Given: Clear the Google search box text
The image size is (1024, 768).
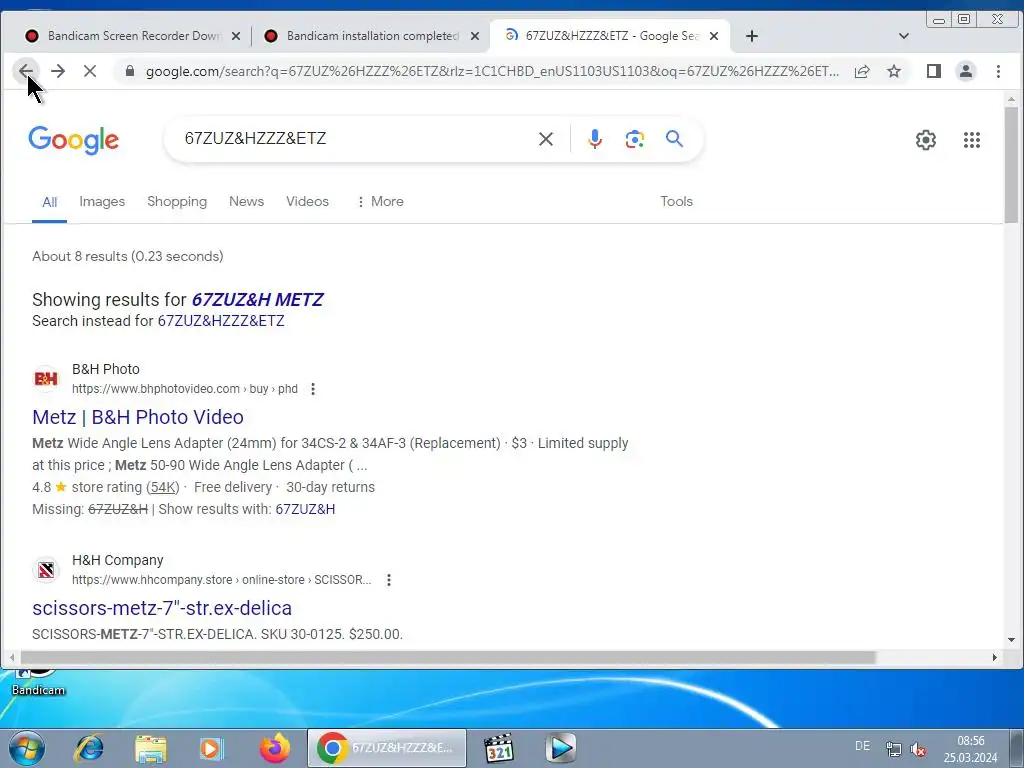Looking at the screenshot, I should coord(546,138).
